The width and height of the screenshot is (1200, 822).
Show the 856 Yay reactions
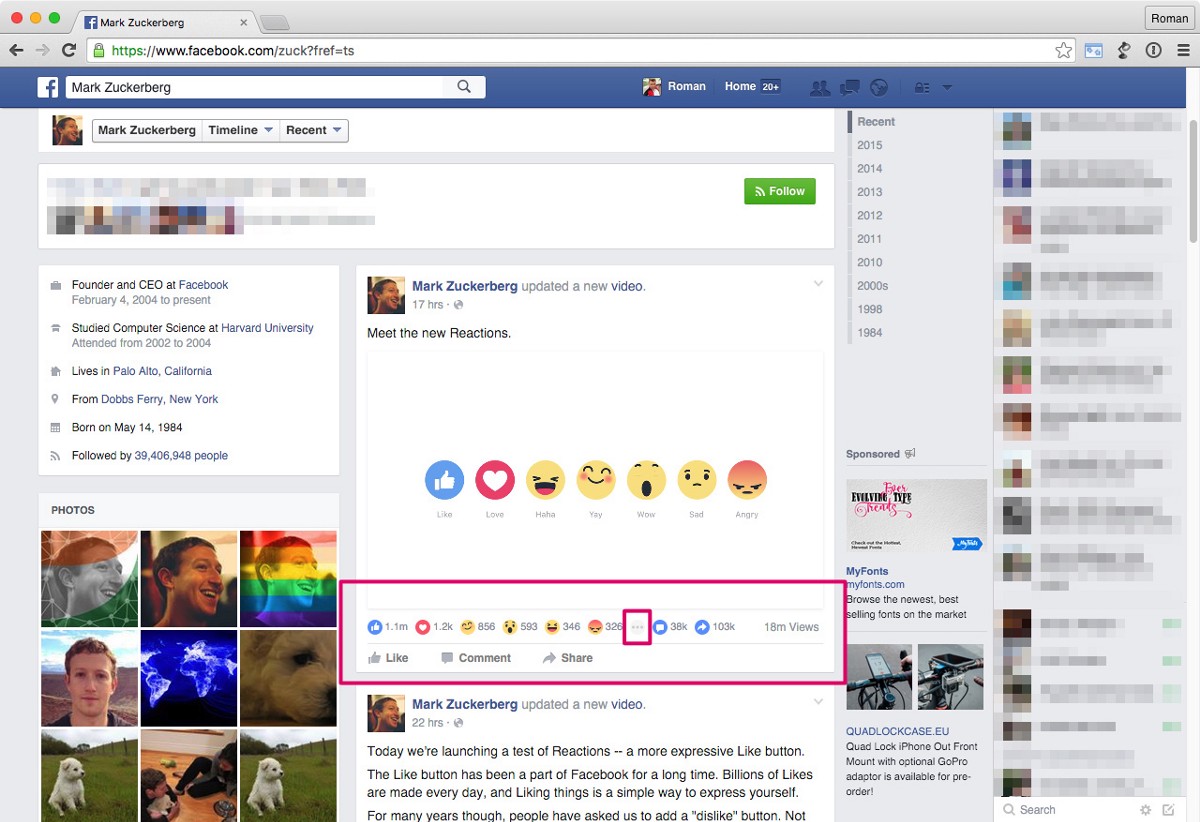[x=478, y=627]
